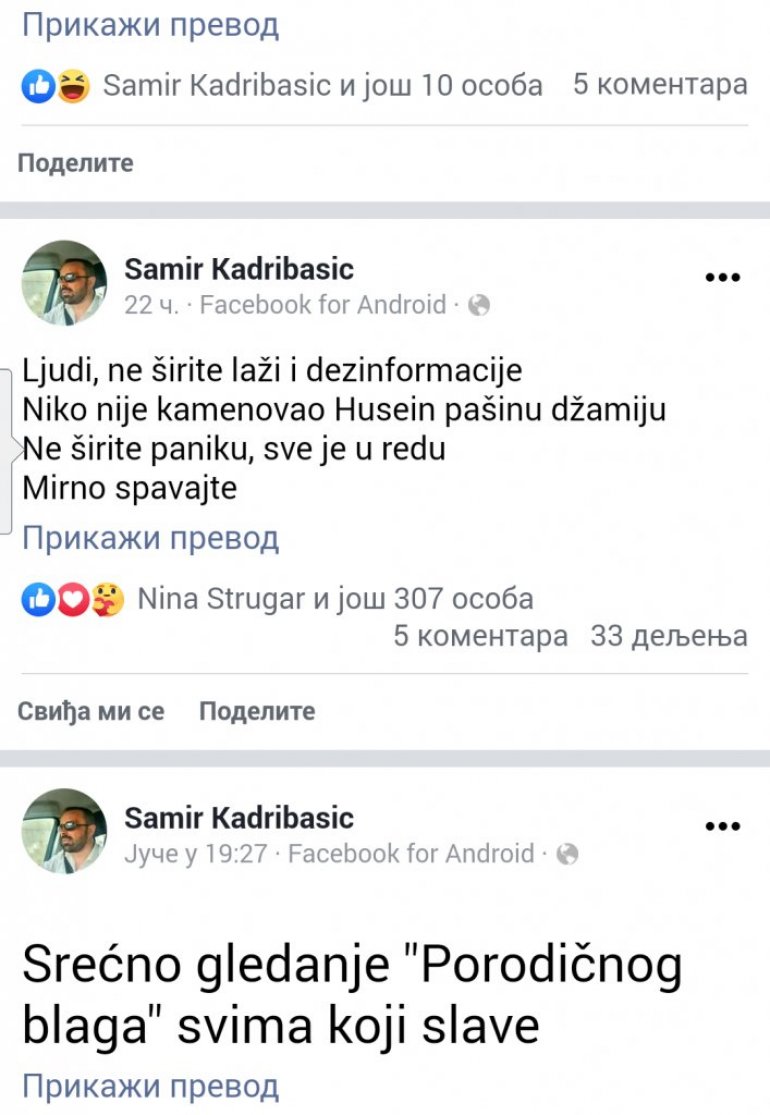Click globe privacy icon on Јуче post
This screenshot has width=770, height=1115.
(567, 854)
